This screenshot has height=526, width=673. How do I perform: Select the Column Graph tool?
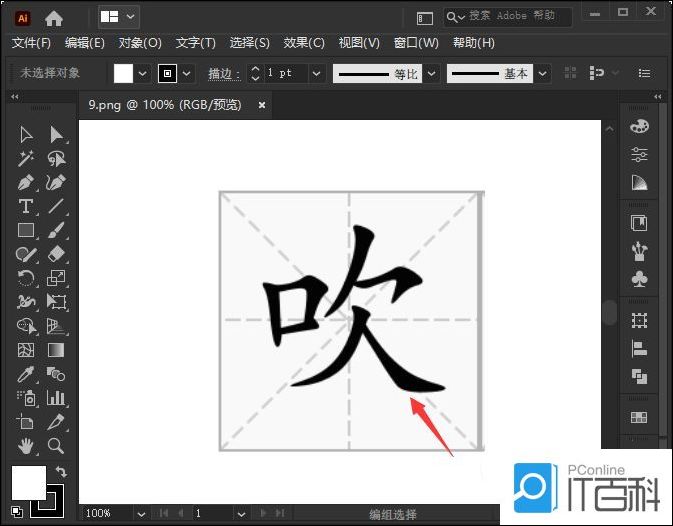click(56, 398)
